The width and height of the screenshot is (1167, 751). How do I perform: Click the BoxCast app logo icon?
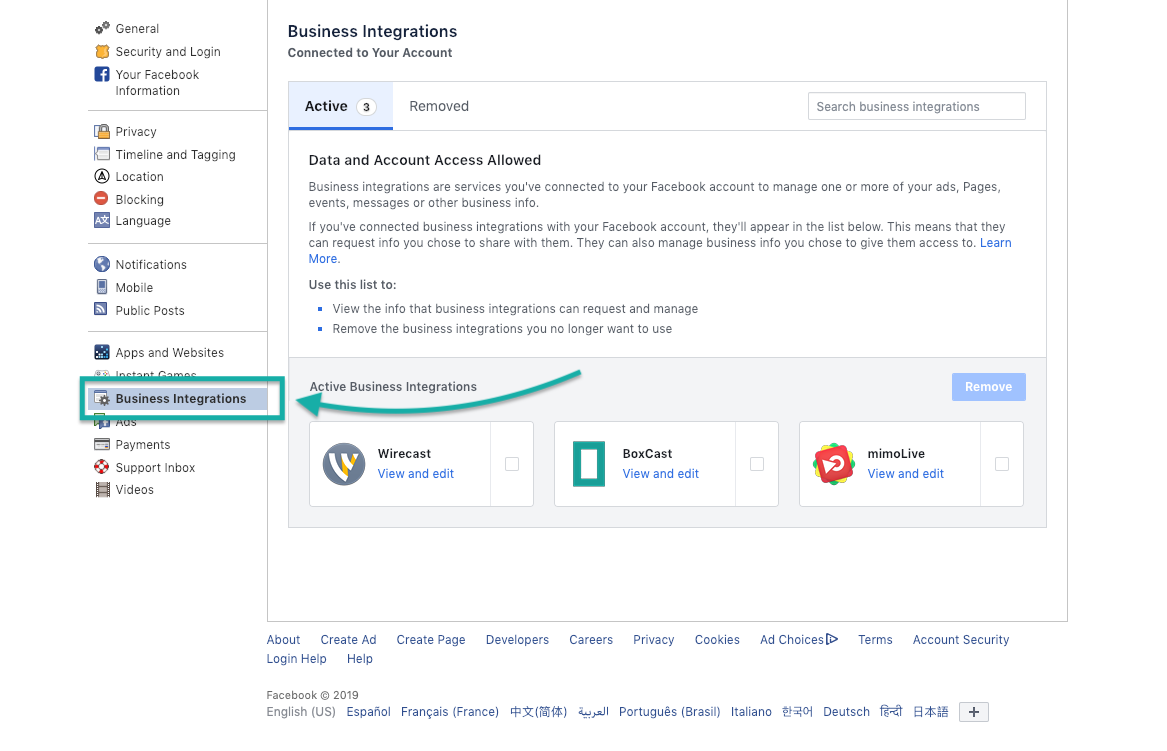click(589, 464)
